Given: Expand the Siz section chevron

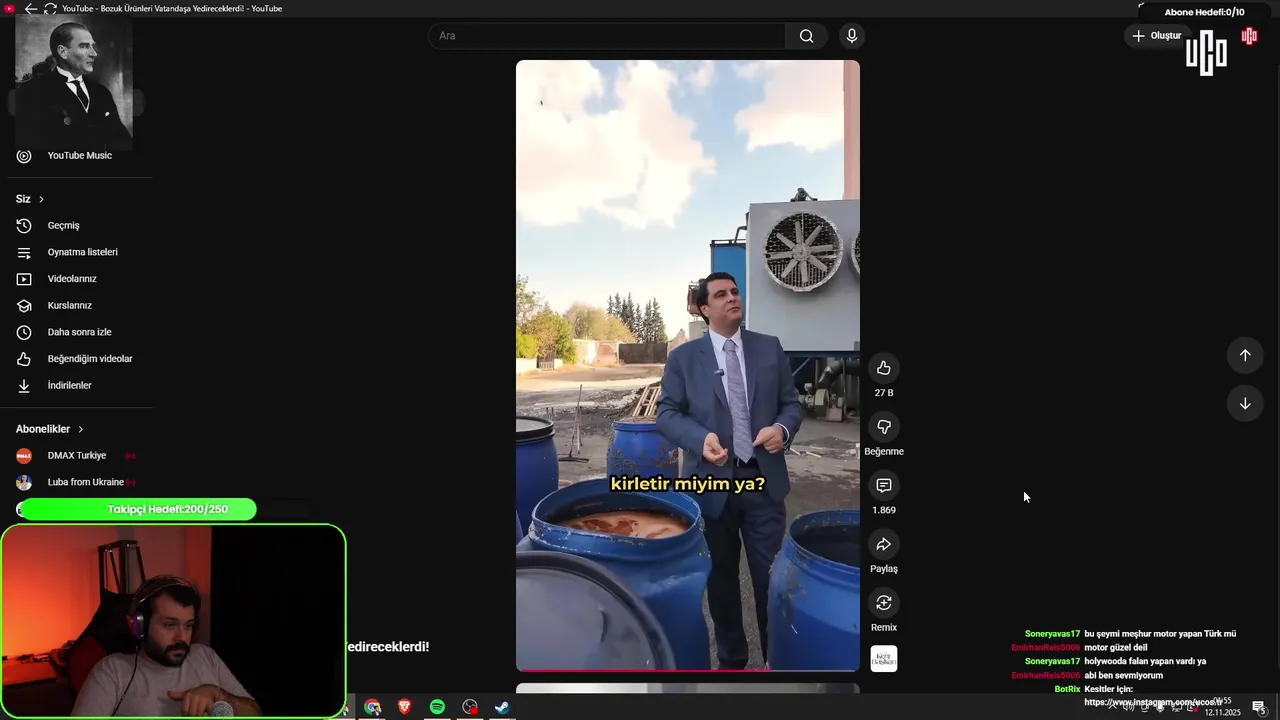Looking at the screenshot, I should point(41,199).
